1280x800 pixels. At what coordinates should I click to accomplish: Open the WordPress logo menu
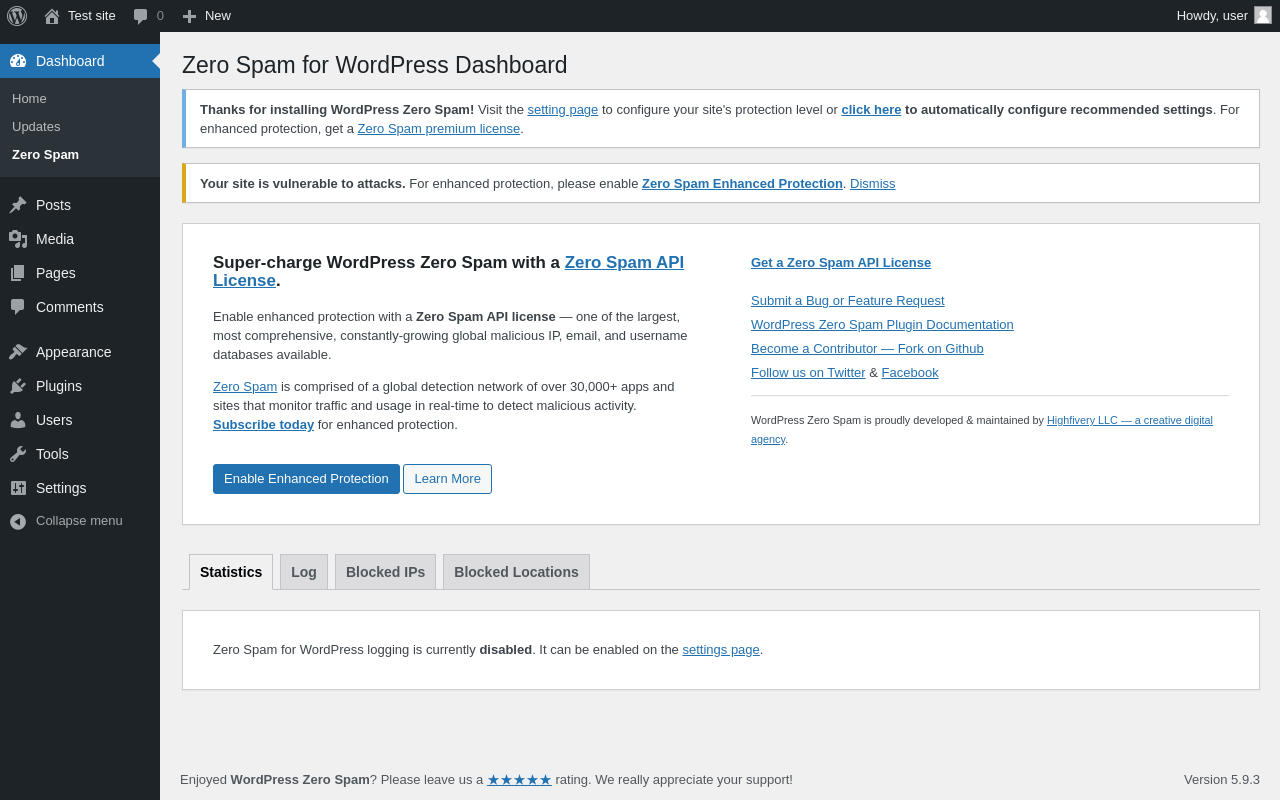[x=17, y=16]
